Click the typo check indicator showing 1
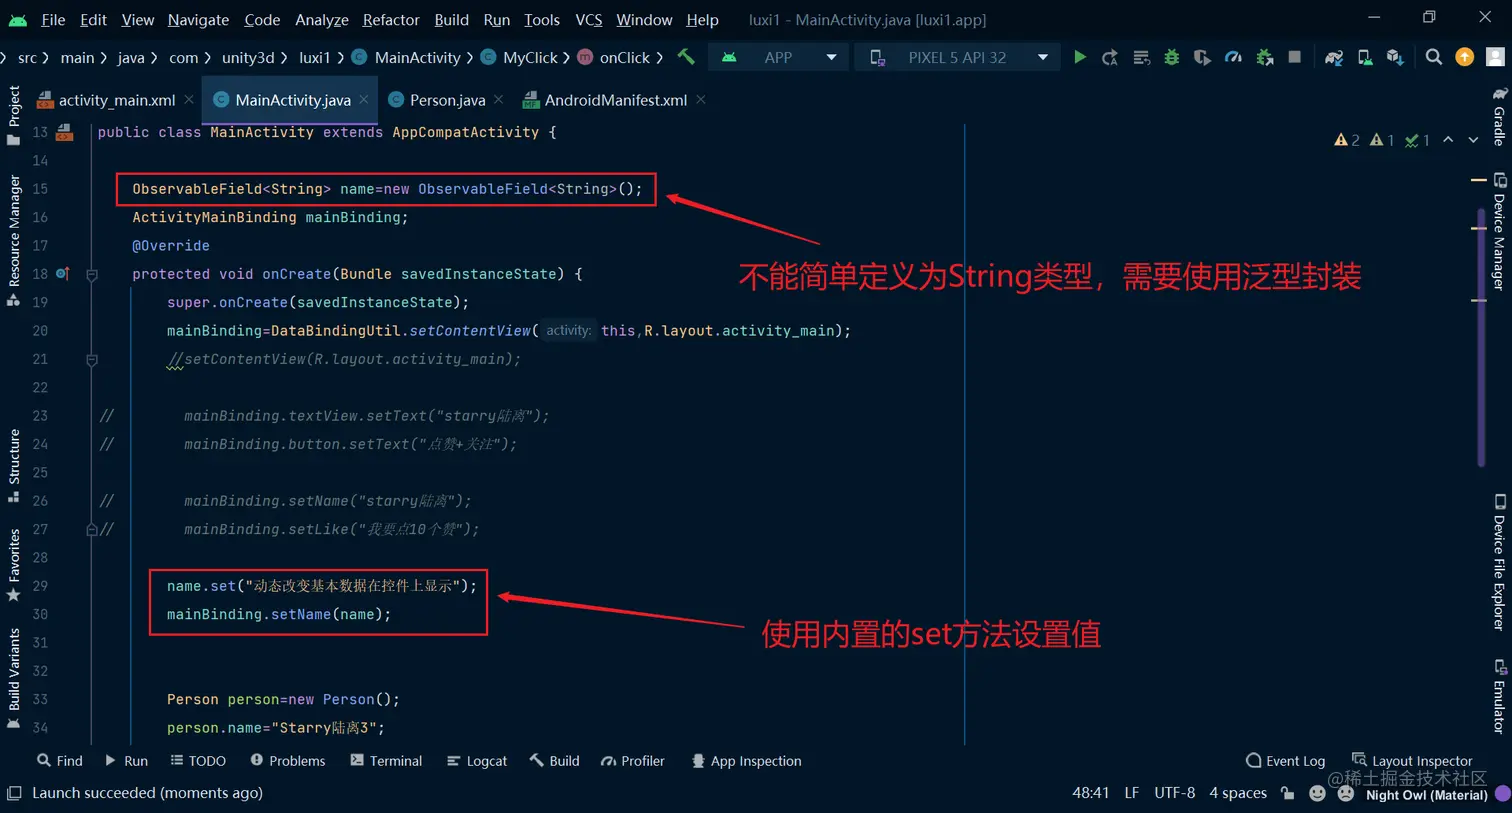The width and height of the screenshot is (1512, 813). pyautogui.click(x=1417, y=140)
